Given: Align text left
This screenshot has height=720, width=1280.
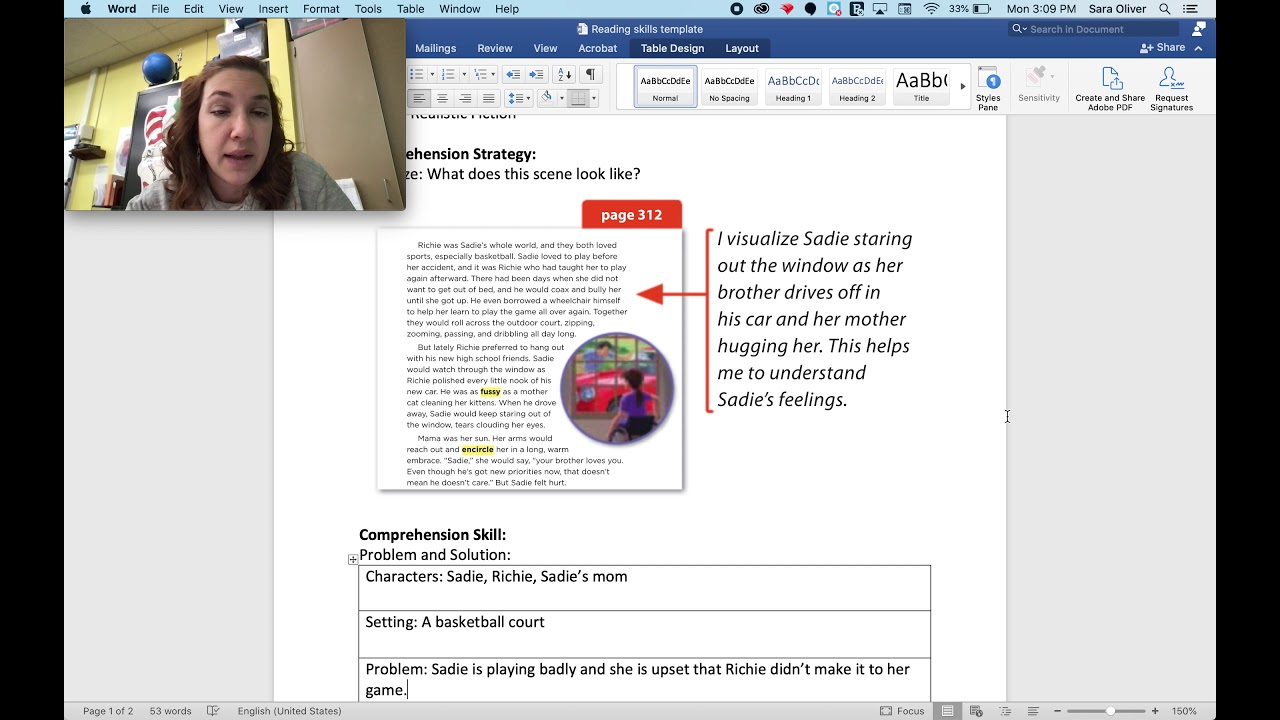Looking at the screenshot, I should pyautogui.click(x=419, y=98).
